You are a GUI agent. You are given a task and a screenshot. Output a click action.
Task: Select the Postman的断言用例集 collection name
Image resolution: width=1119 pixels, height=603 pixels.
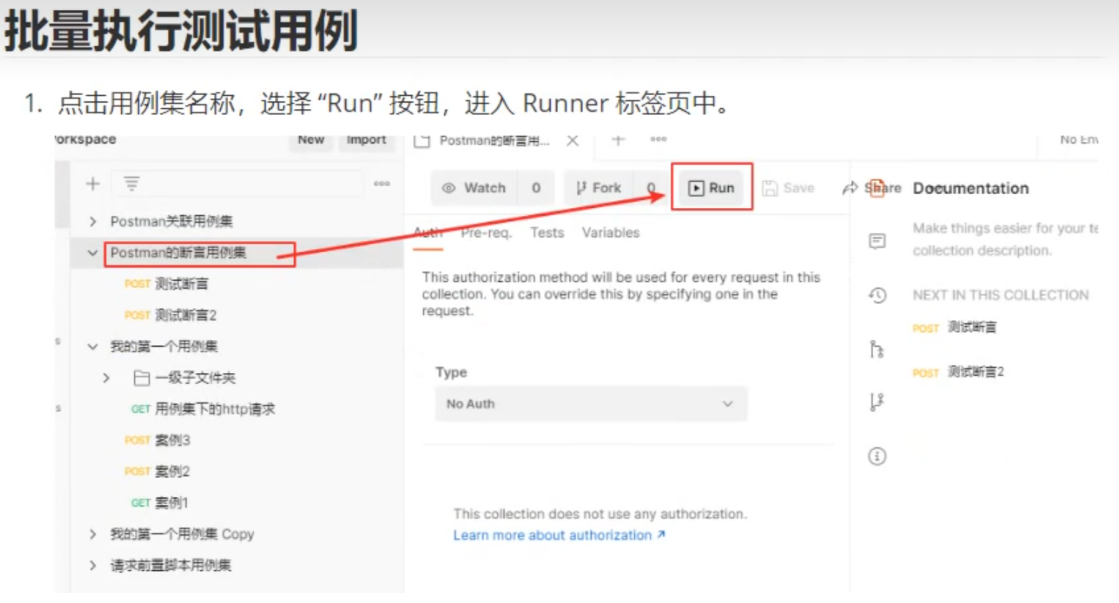[x=178, y=253]
